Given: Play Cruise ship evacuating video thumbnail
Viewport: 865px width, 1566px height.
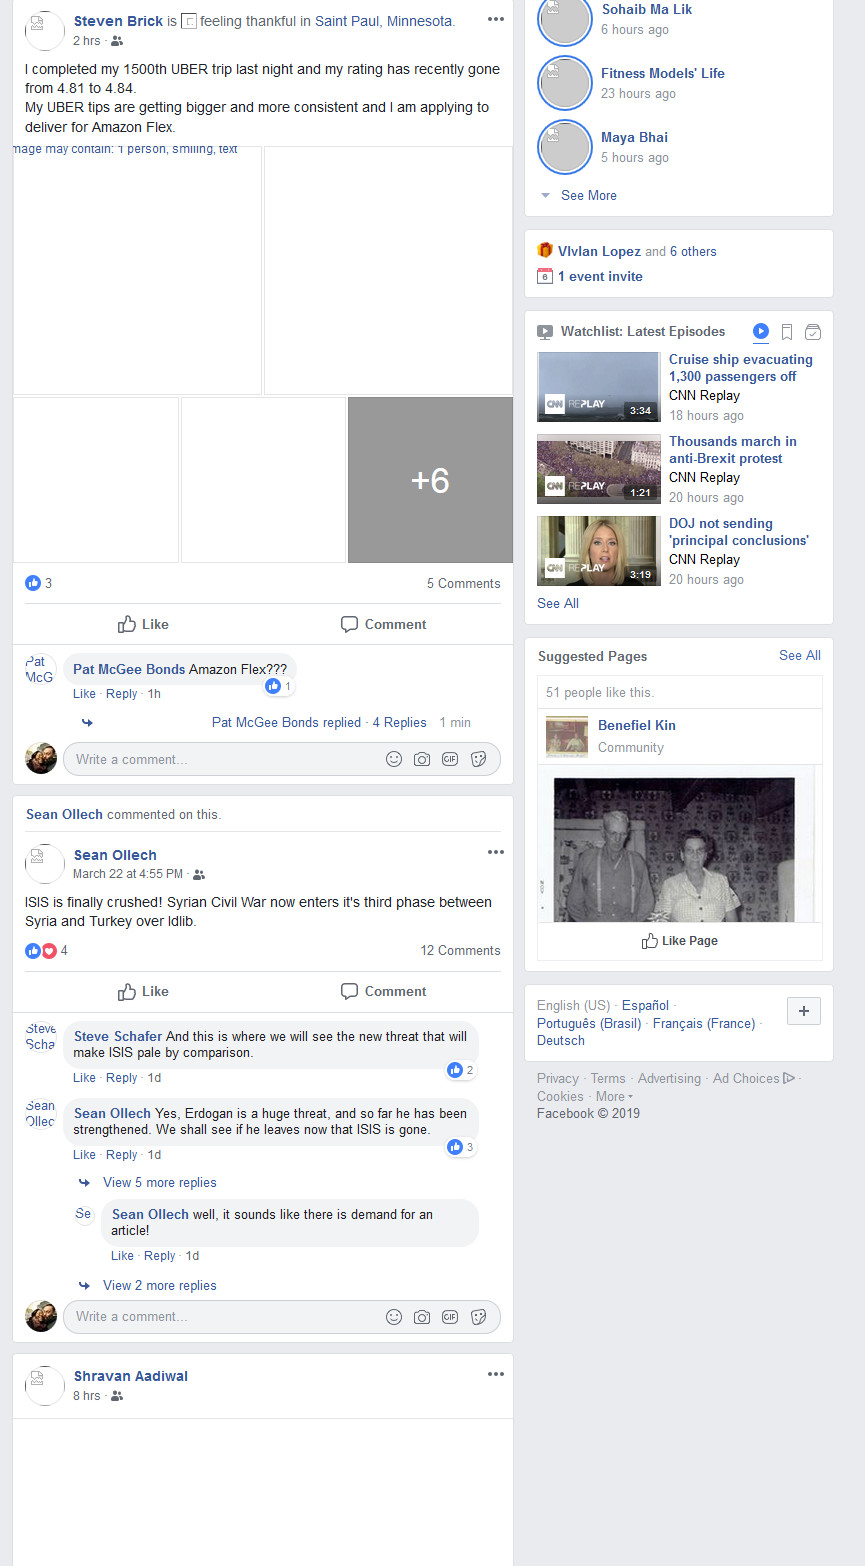Looking at the screenshot, I should point(598,387).
